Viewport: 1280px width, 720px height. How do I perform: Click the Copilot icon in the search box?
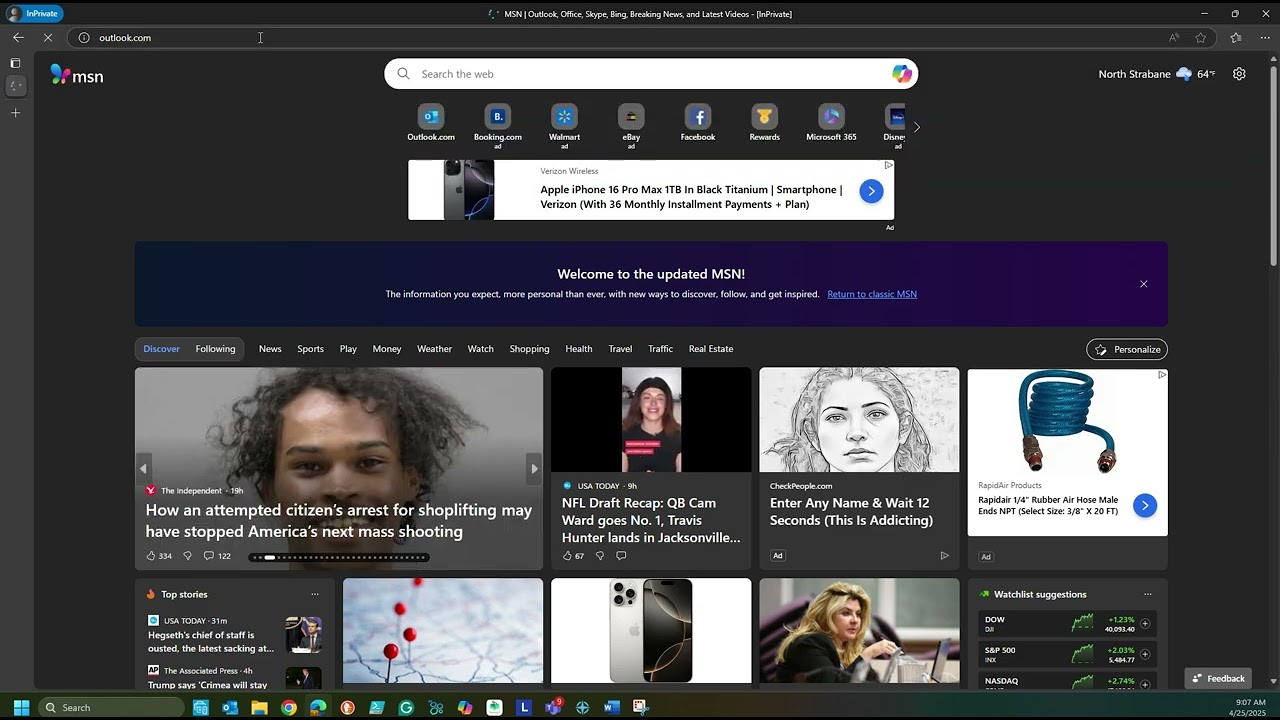coord(902,73)
